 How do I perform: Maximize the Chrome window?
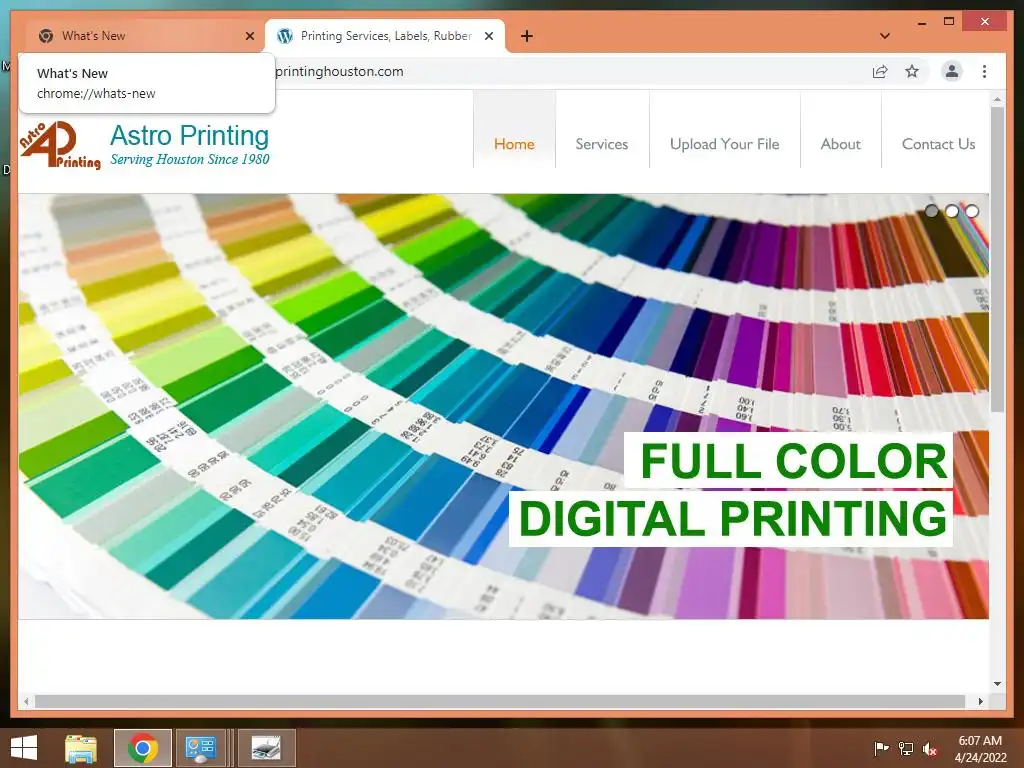tap(949, 22)
